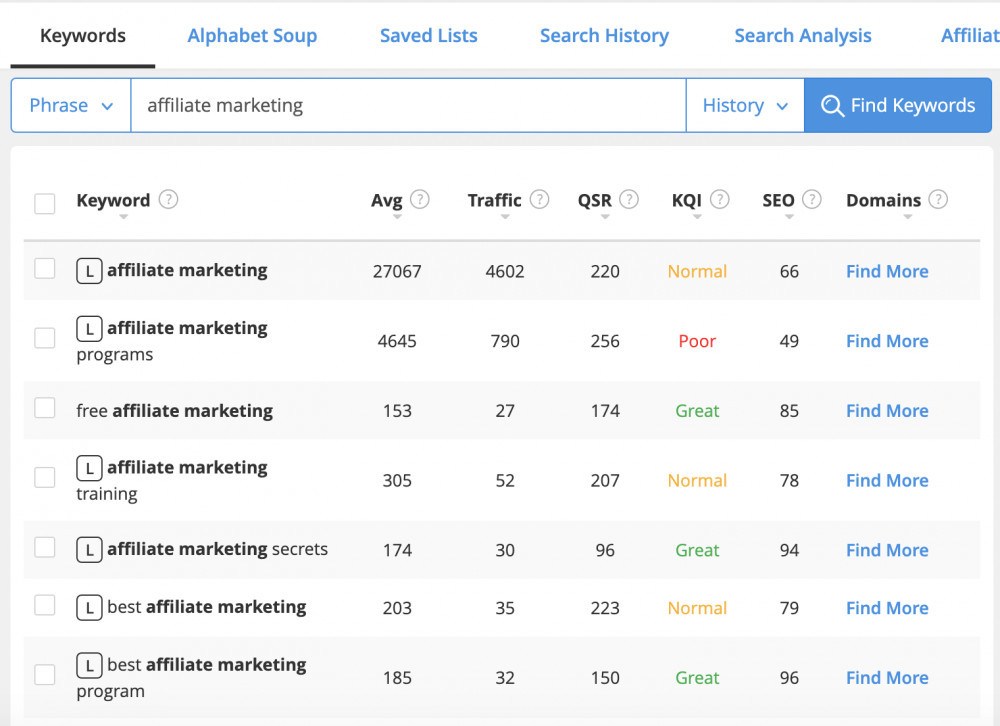The image size is (1000, 726).
Task: Open the History dropdown
Action: tap(745, 105)
